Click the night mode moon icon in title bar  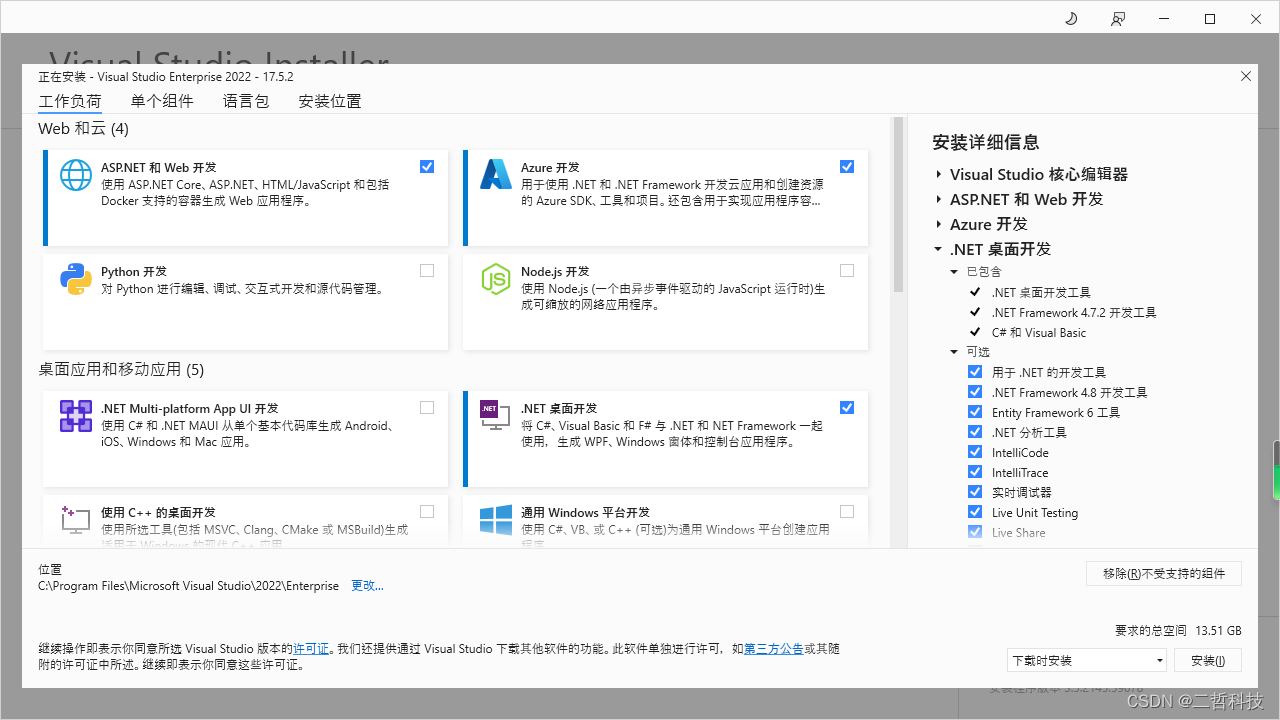pyautogui.click(x=1071, y=18)
